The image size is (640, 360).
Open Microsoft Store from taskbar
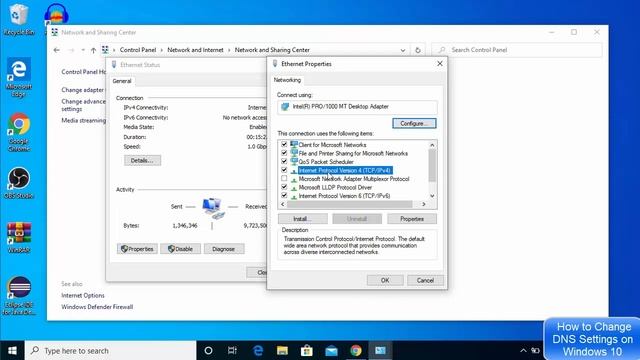click(307, 351)
